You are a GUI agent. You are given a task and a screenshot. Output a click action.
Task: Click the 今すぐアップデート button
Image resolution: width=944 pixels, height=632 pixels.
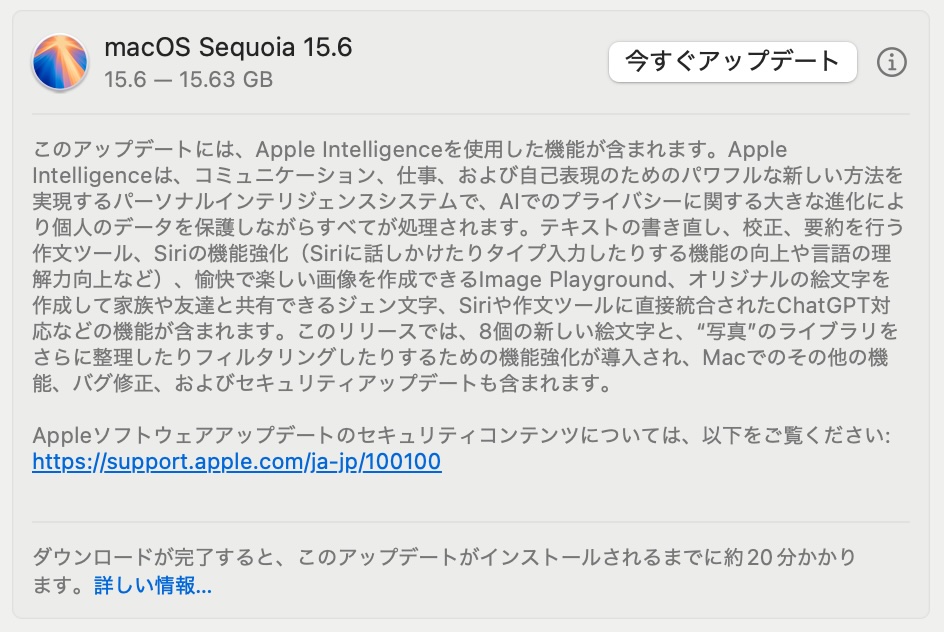click(733, 62)
